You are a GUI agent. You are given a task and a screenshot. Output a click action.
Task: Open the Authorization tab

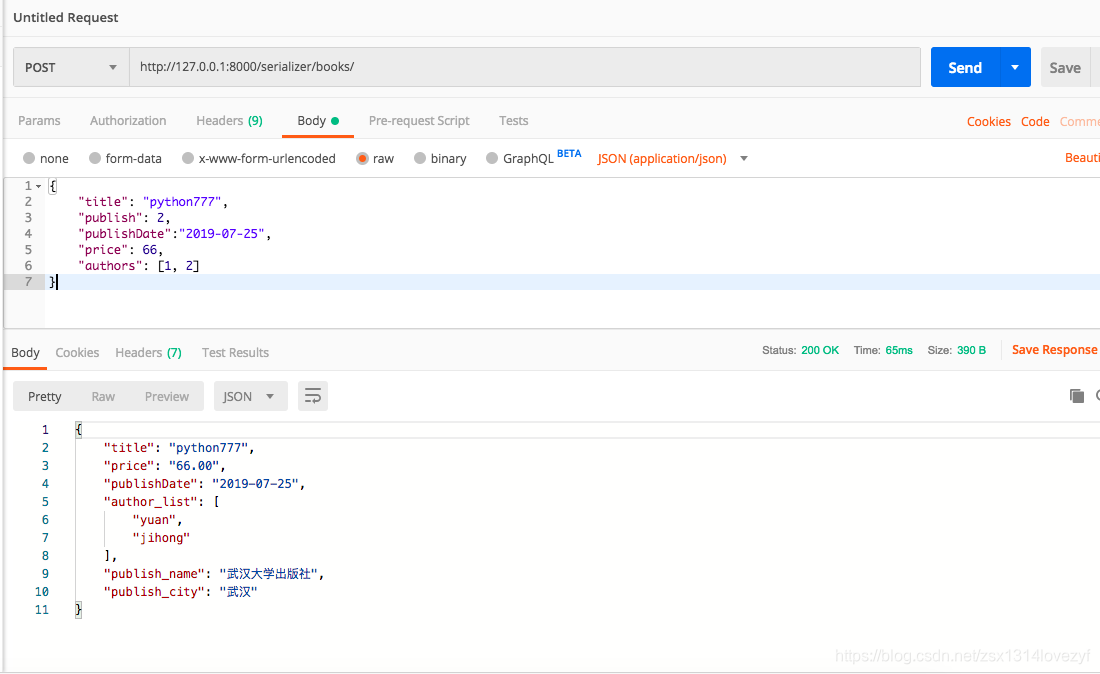[128, 121]
